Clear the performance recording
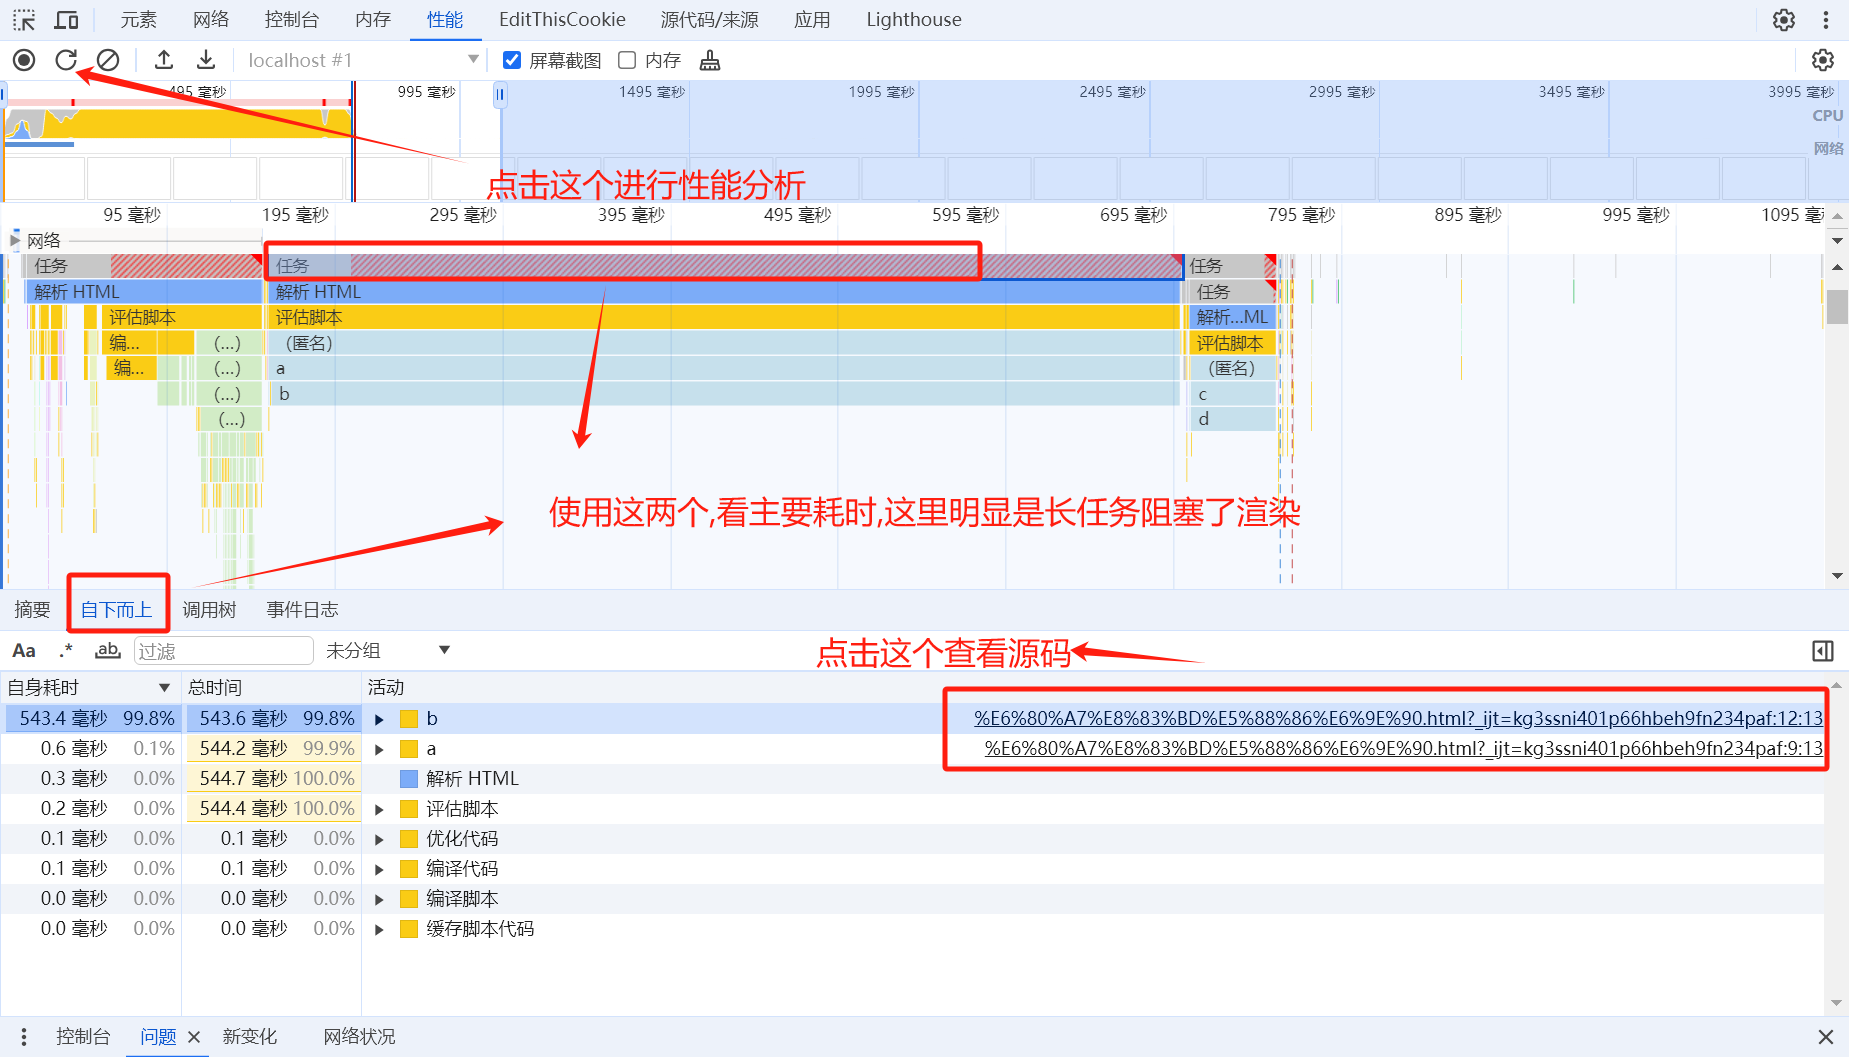The image size is (1849, 1057). 108,60
